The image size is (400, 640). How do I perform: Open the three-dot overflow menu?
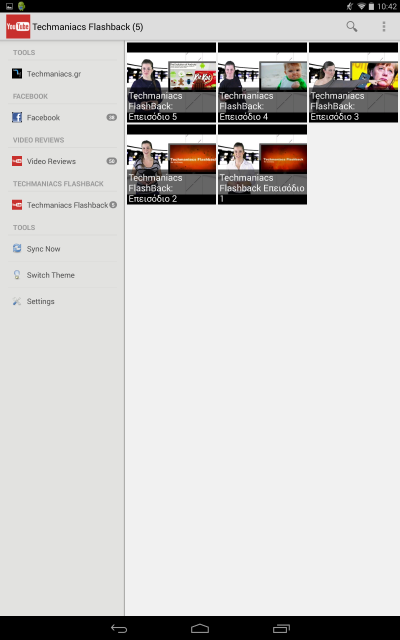[x=384, y=27]
